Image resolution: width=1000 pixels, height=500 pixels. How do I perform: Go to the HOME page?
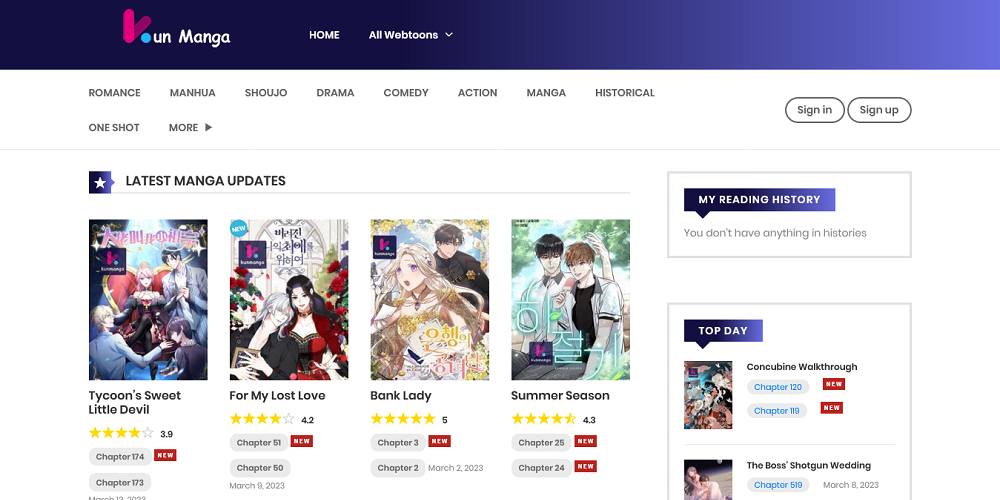(x=324, y=35)
